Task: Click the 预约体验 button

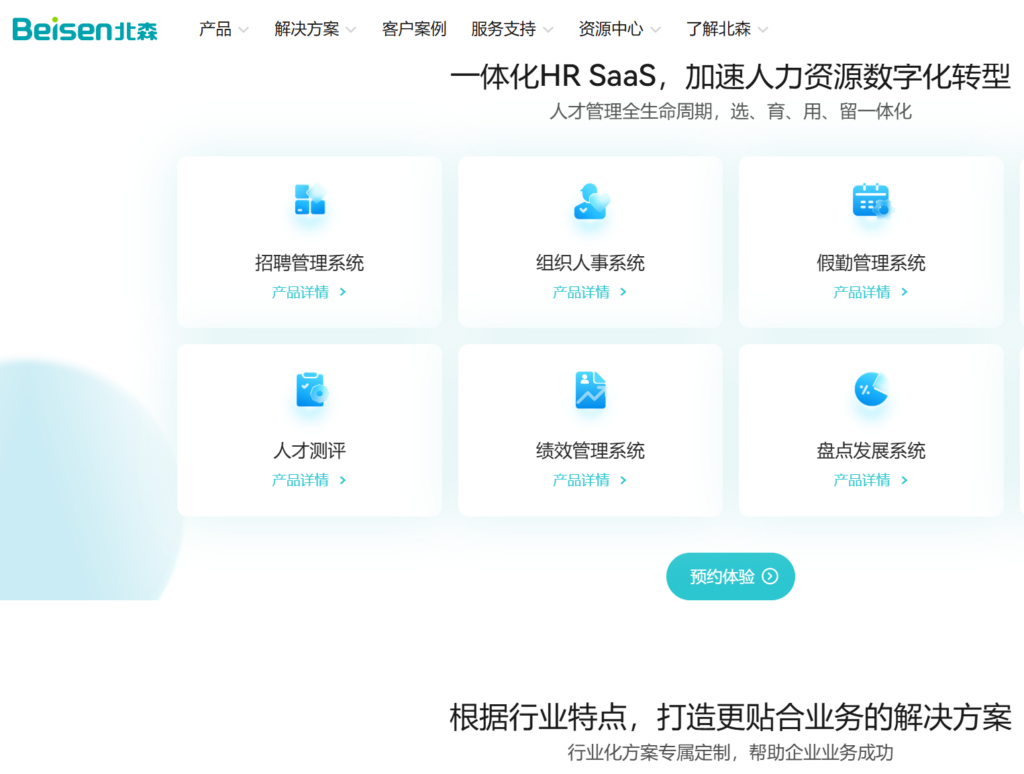Action: (x=730, y=576)
